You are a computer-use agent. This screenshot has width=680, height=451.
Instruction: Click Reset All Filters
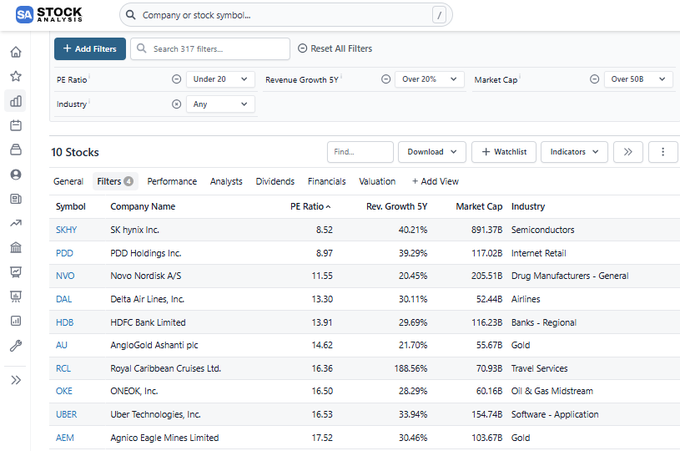[x=335, y=49]
